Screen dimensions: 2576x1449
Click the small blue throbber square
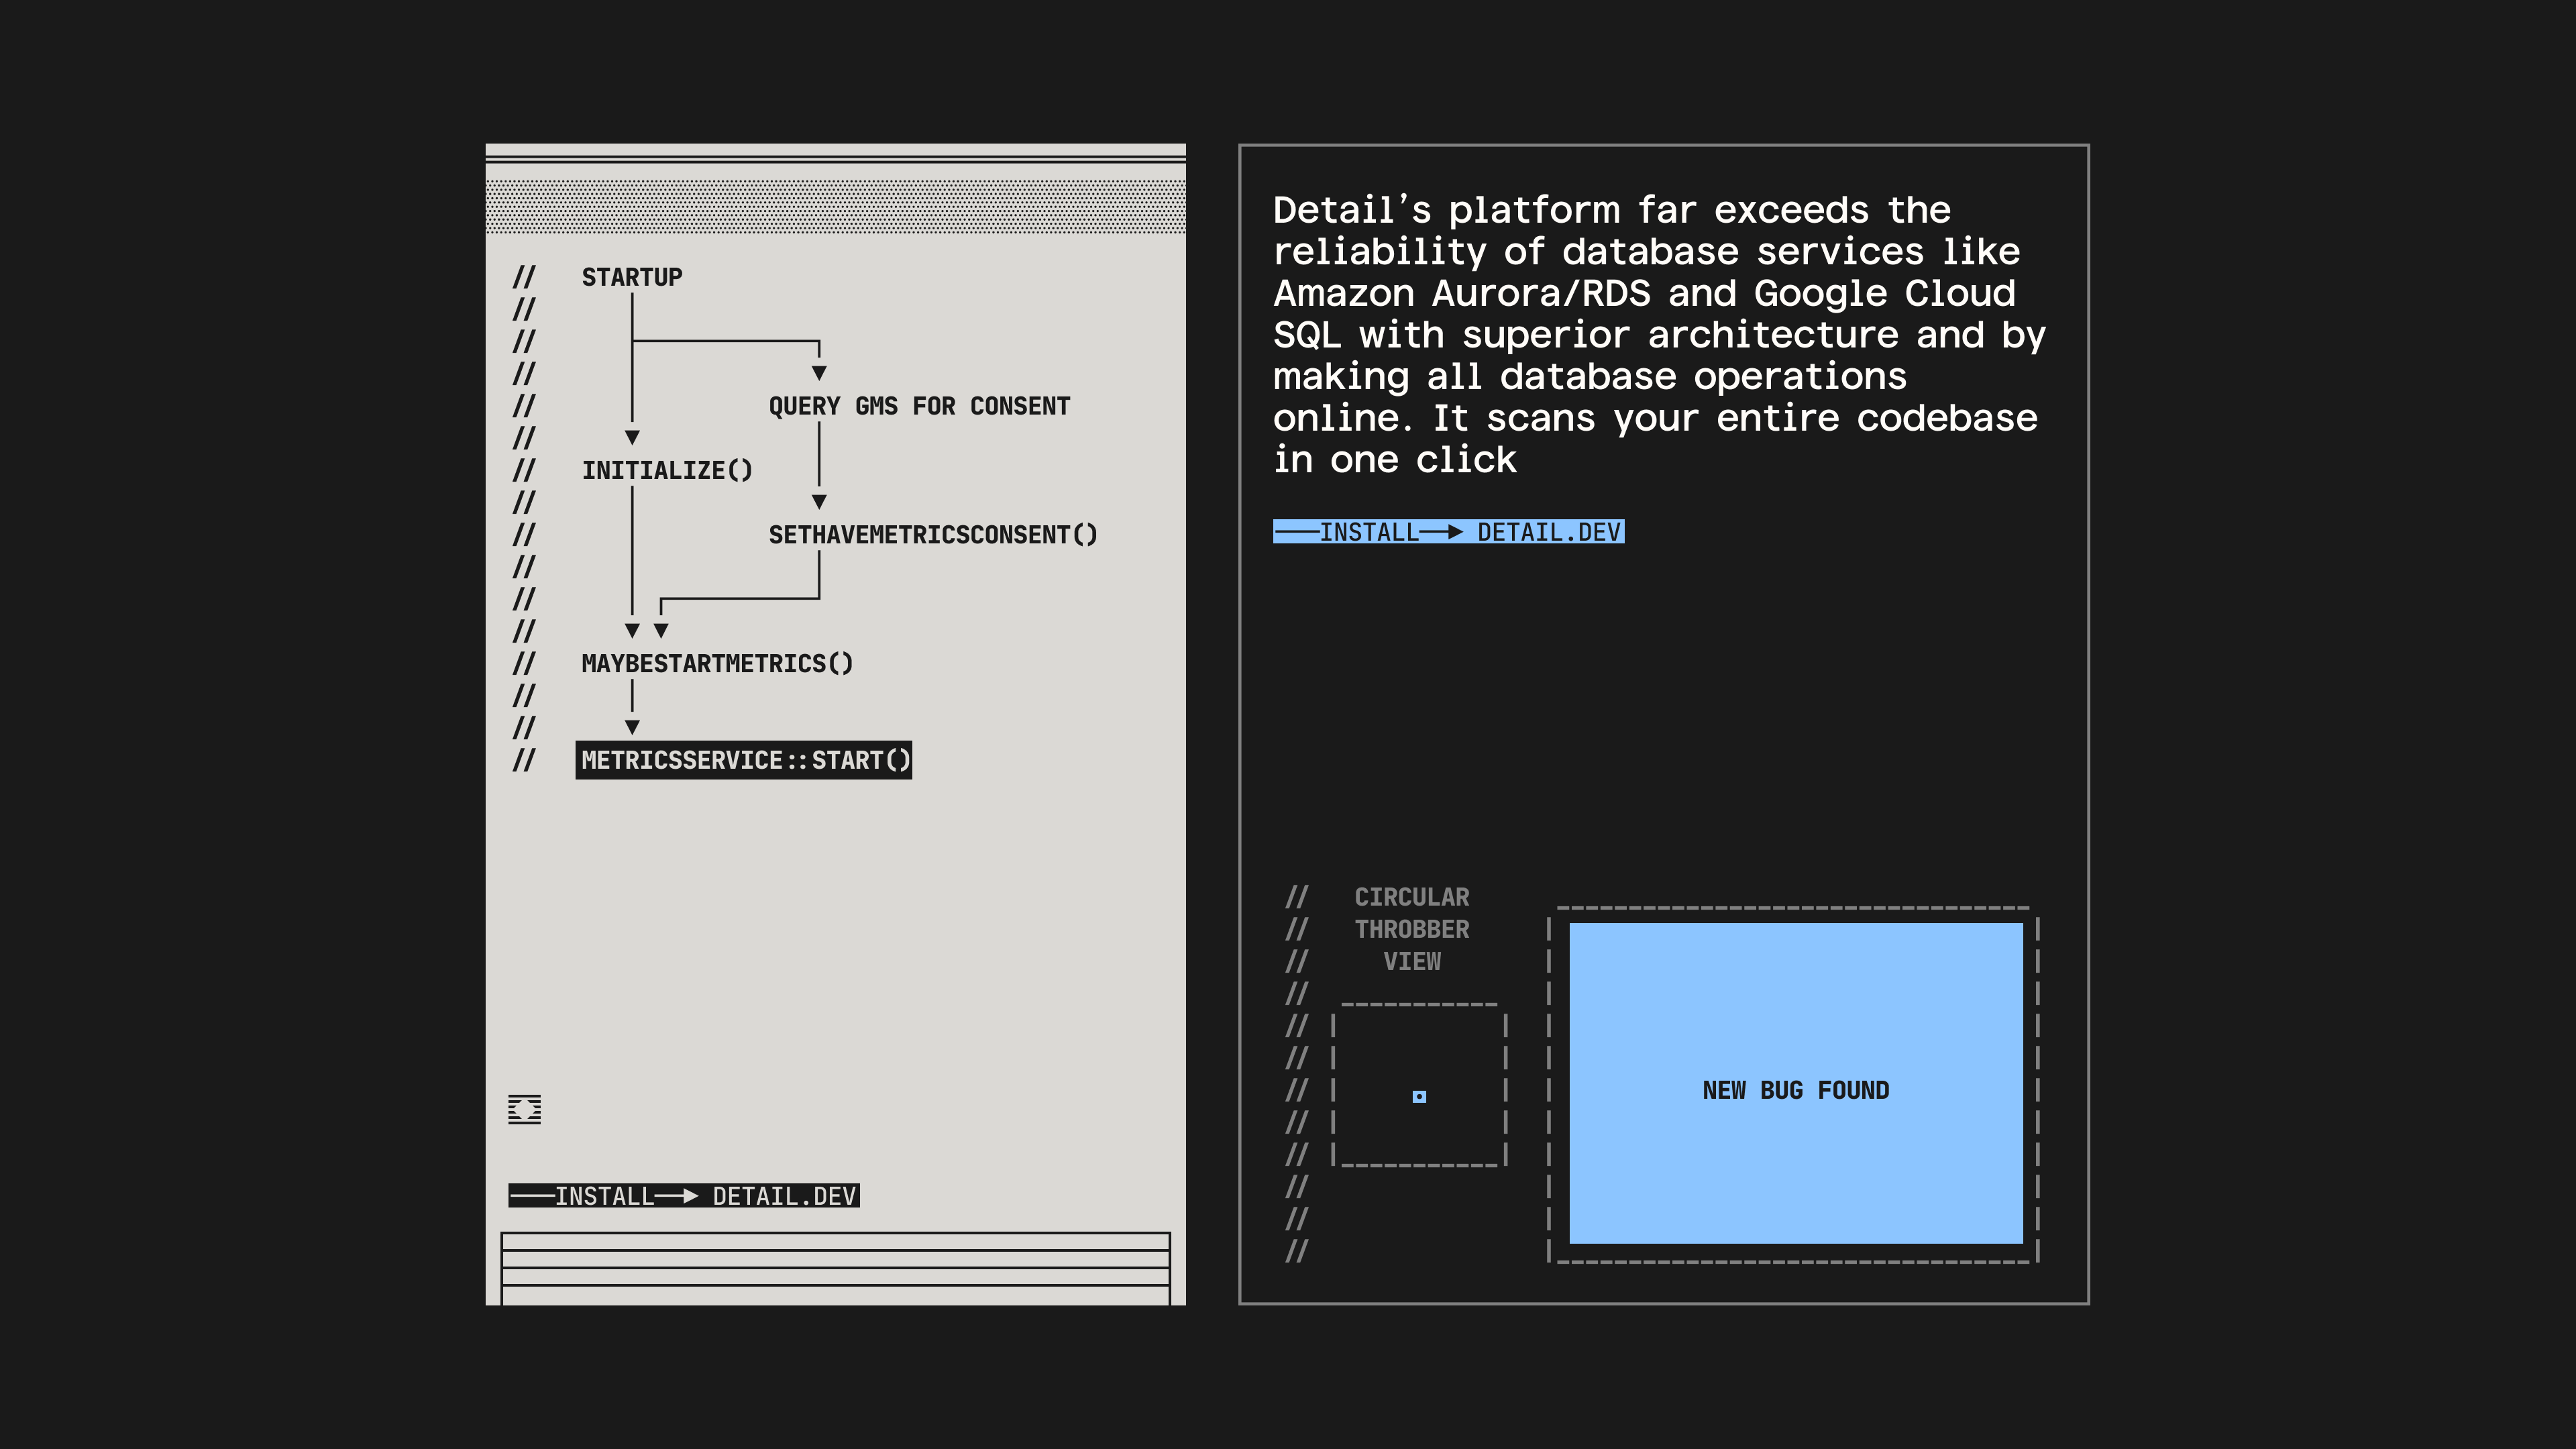[1419, 1097]
